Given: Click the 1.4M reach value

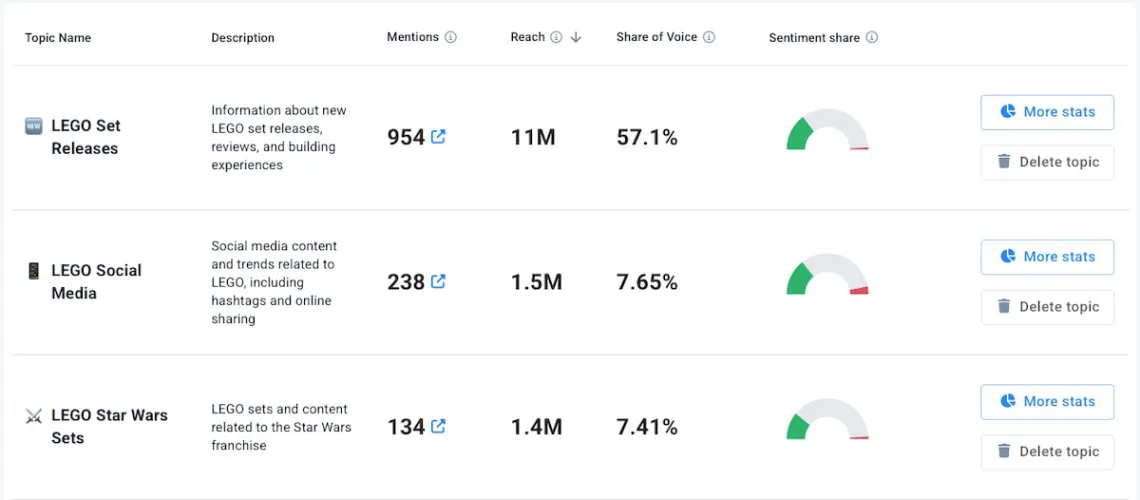Looking at the screenshot, I should tap(537, 426).
